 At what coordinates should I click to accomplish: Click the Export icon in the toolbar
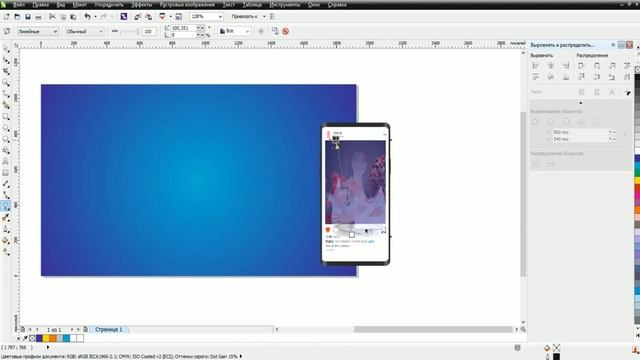[x=149, y=17]
